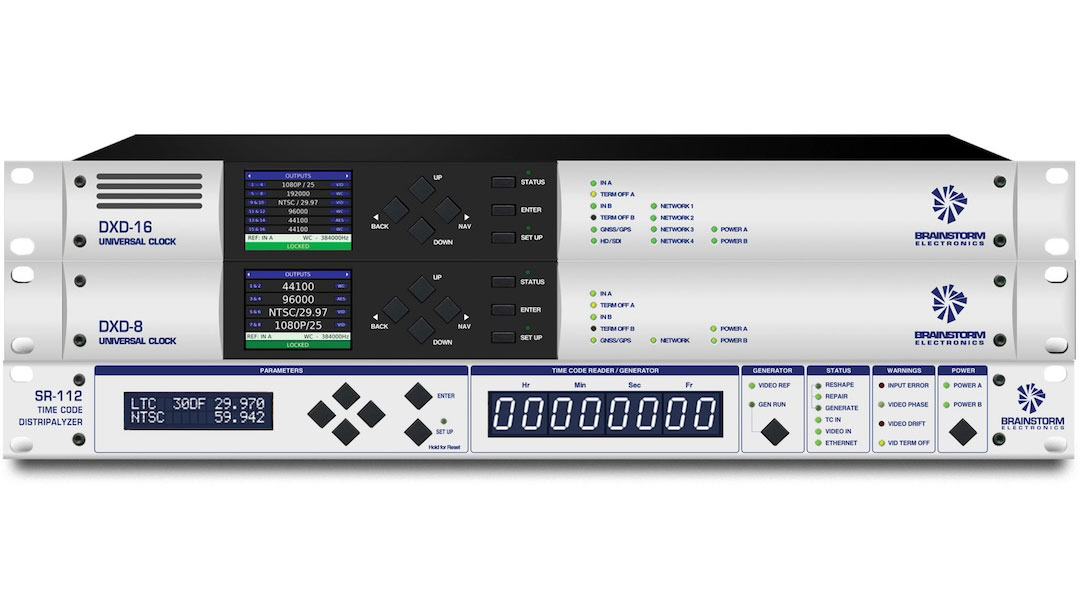Click the NETWORK 1 indicator LED
This screenshot has width=1080, height=608.
pyautogui.click(x=654, y=206)
